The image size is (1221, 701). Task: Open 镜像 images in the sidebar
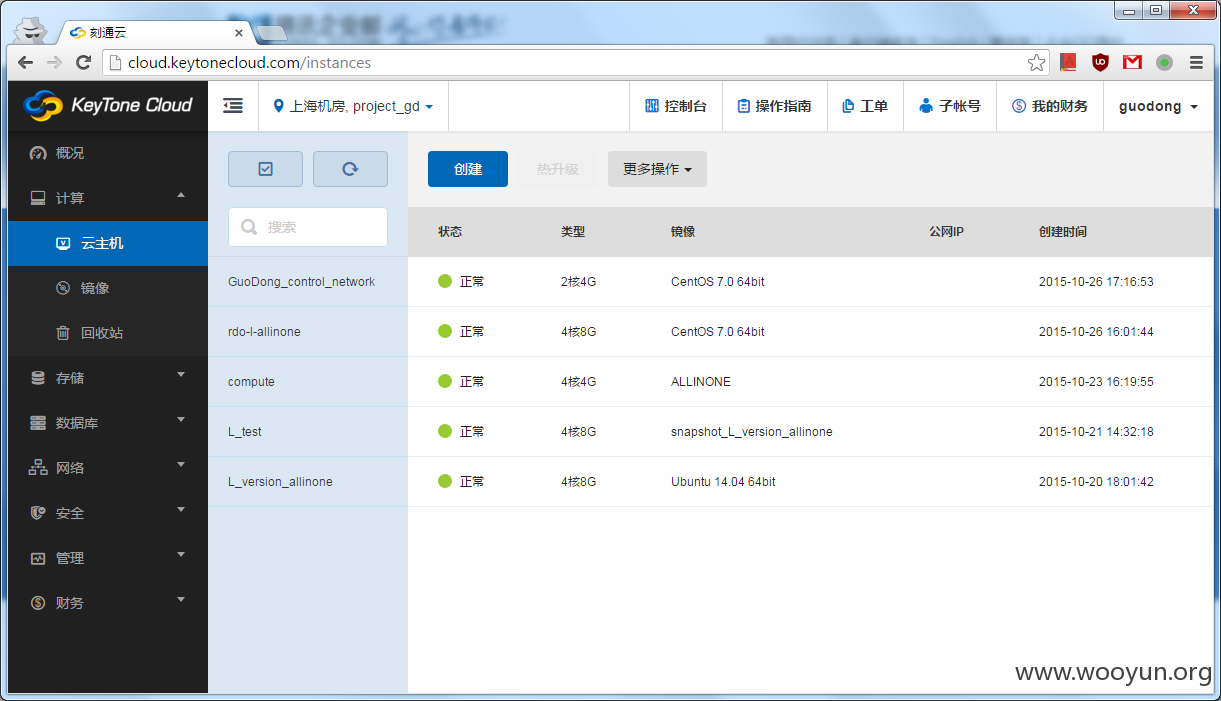(108, 288)
